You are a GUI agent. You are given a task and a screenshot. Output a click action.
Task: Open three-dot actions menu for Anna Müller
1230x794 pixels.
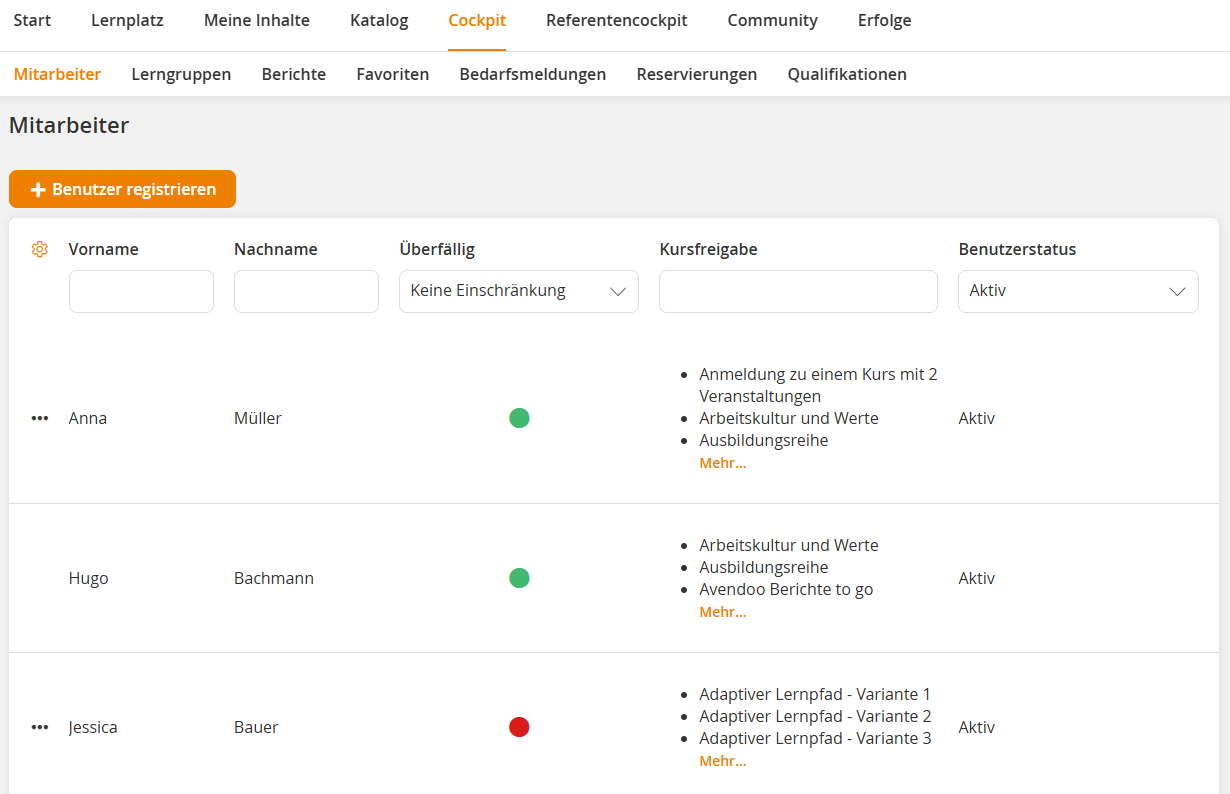pos(40,419)
